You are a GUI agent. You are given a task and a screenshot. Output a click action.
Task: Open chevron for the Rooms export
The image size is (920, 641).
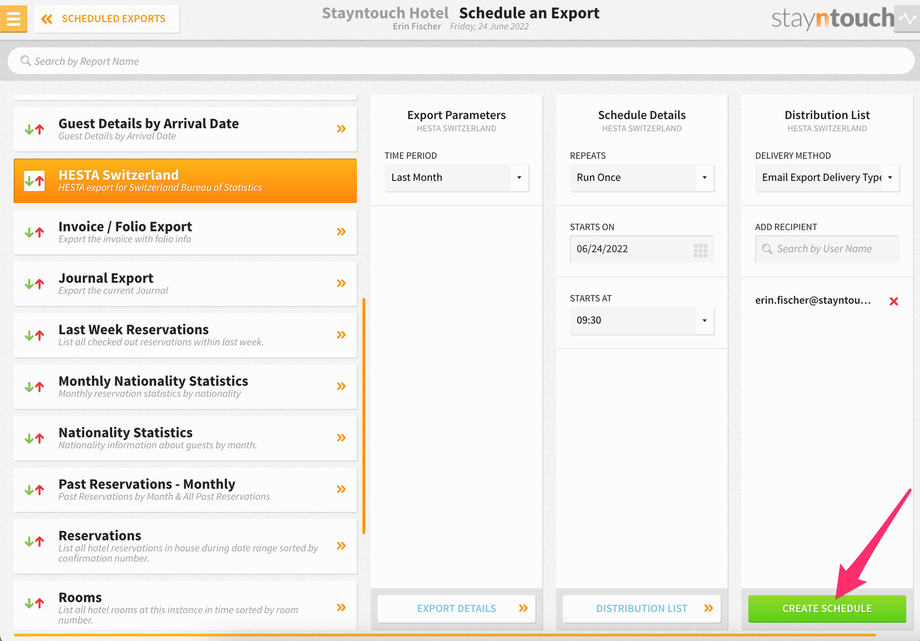point(341,608)
